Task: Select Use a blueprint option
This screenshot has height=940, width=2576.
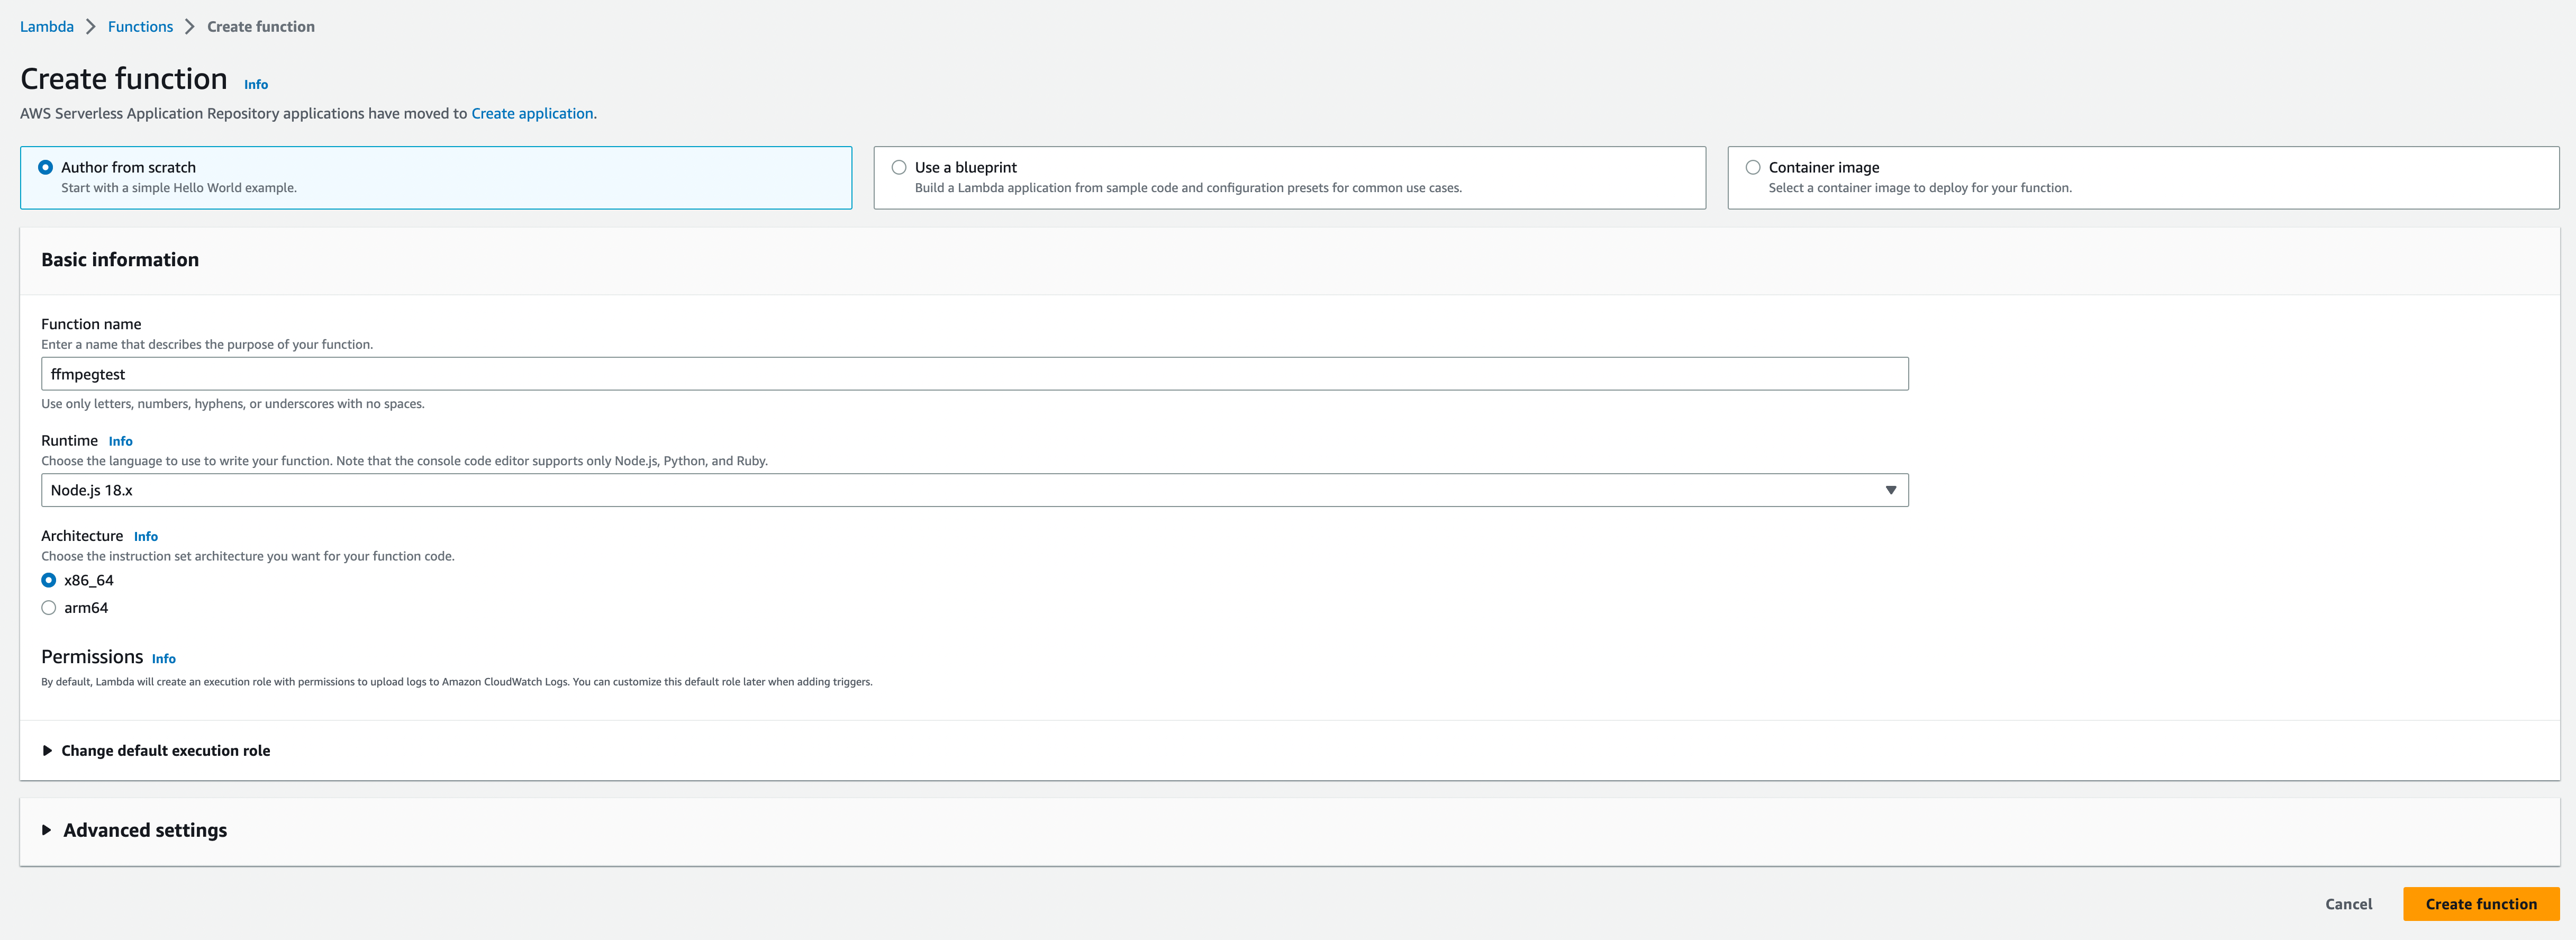Action: tap(899, 168)
